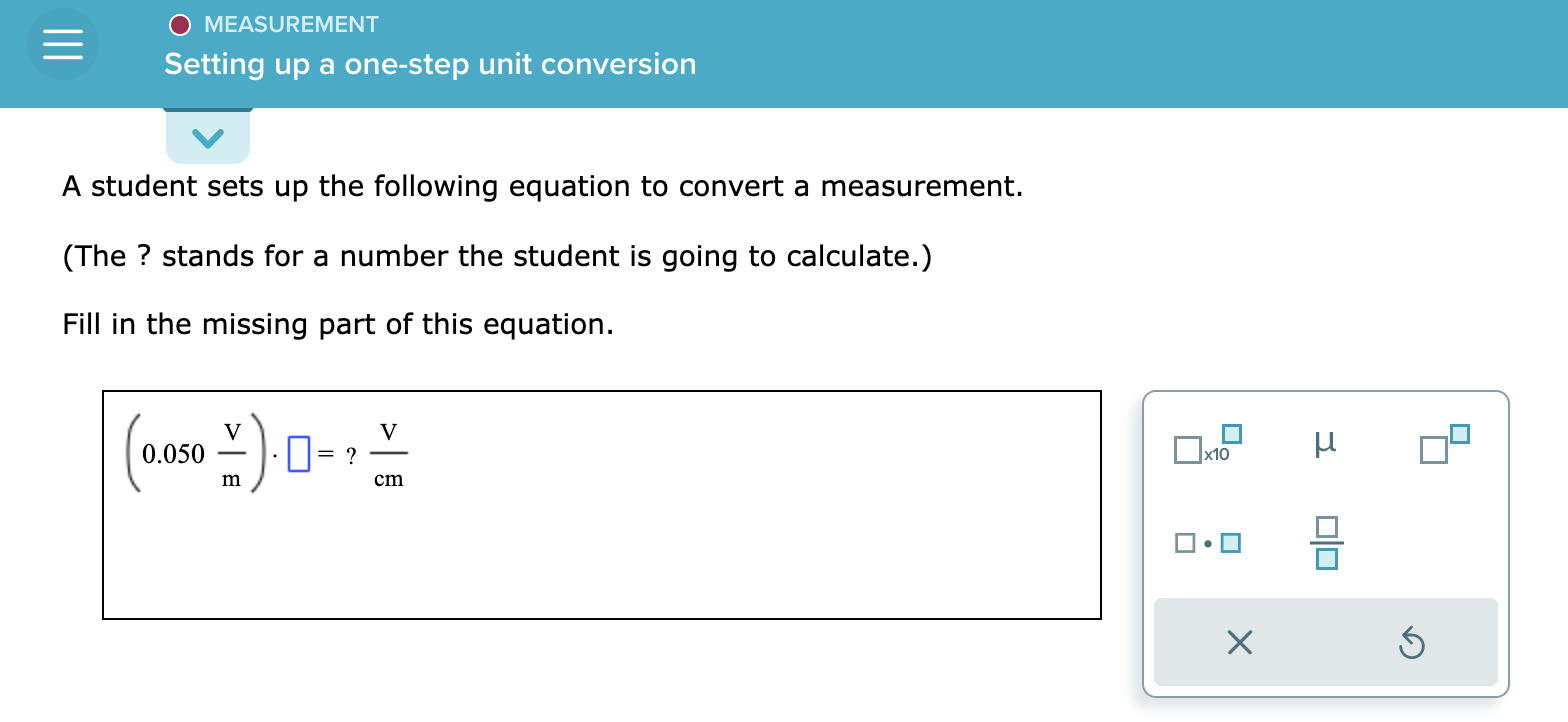Screen dimensions: 1568x722
Task: Insert the multiplication dot template
Action: tap(1208, 541)
